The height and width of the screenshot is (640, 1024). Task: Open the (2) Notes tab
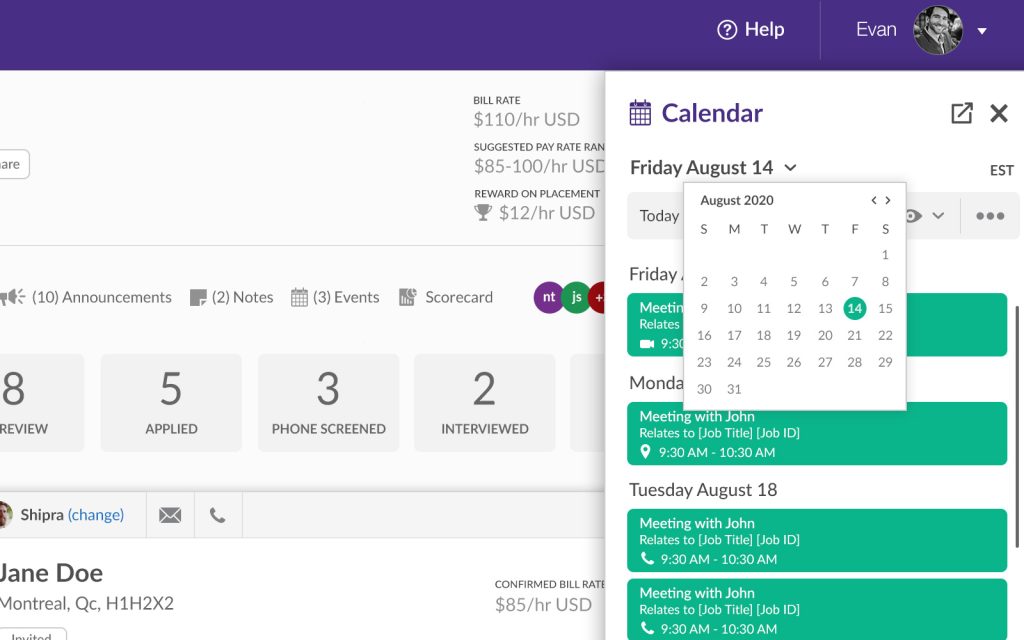click(x=231, y=297)
